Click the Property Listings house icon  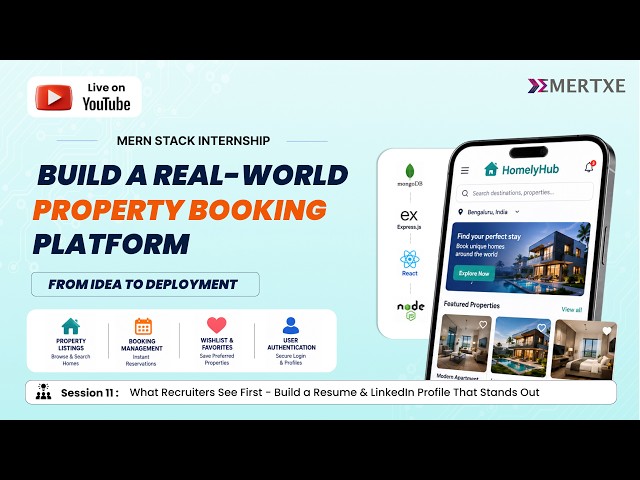(71, 326)
